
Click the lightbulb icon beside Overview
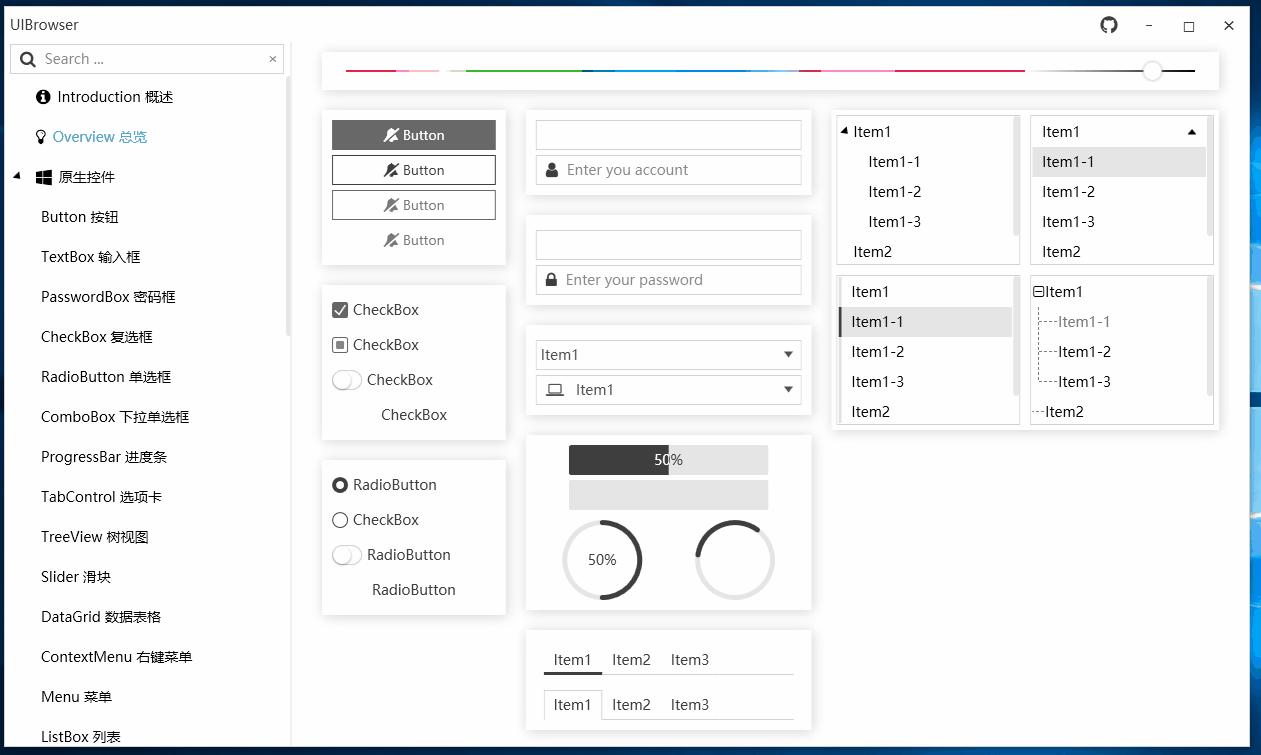click(x=41, y=137)
